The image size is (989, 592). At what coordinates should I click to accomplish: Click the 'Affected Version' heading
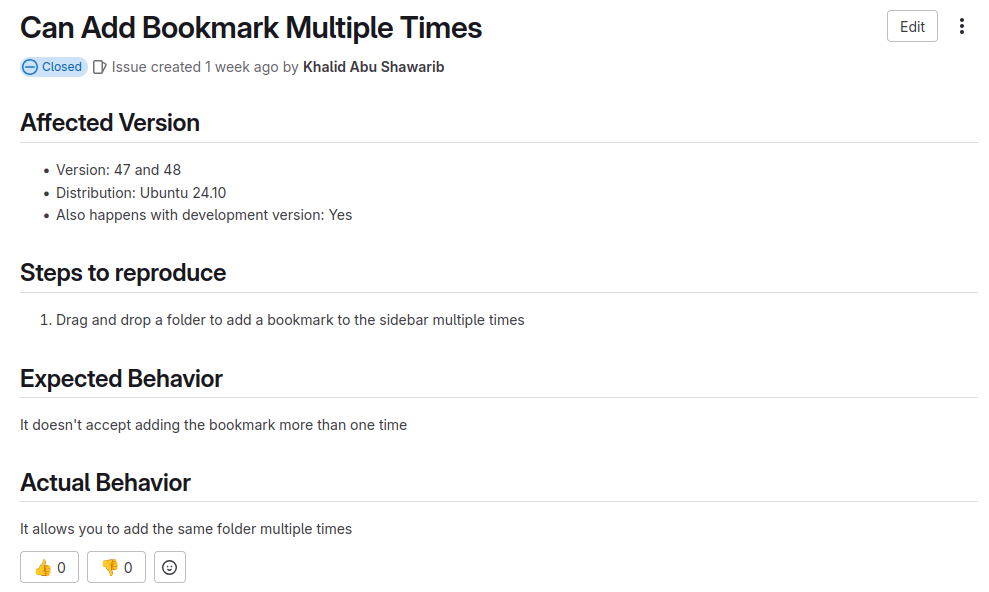[110, 123]
